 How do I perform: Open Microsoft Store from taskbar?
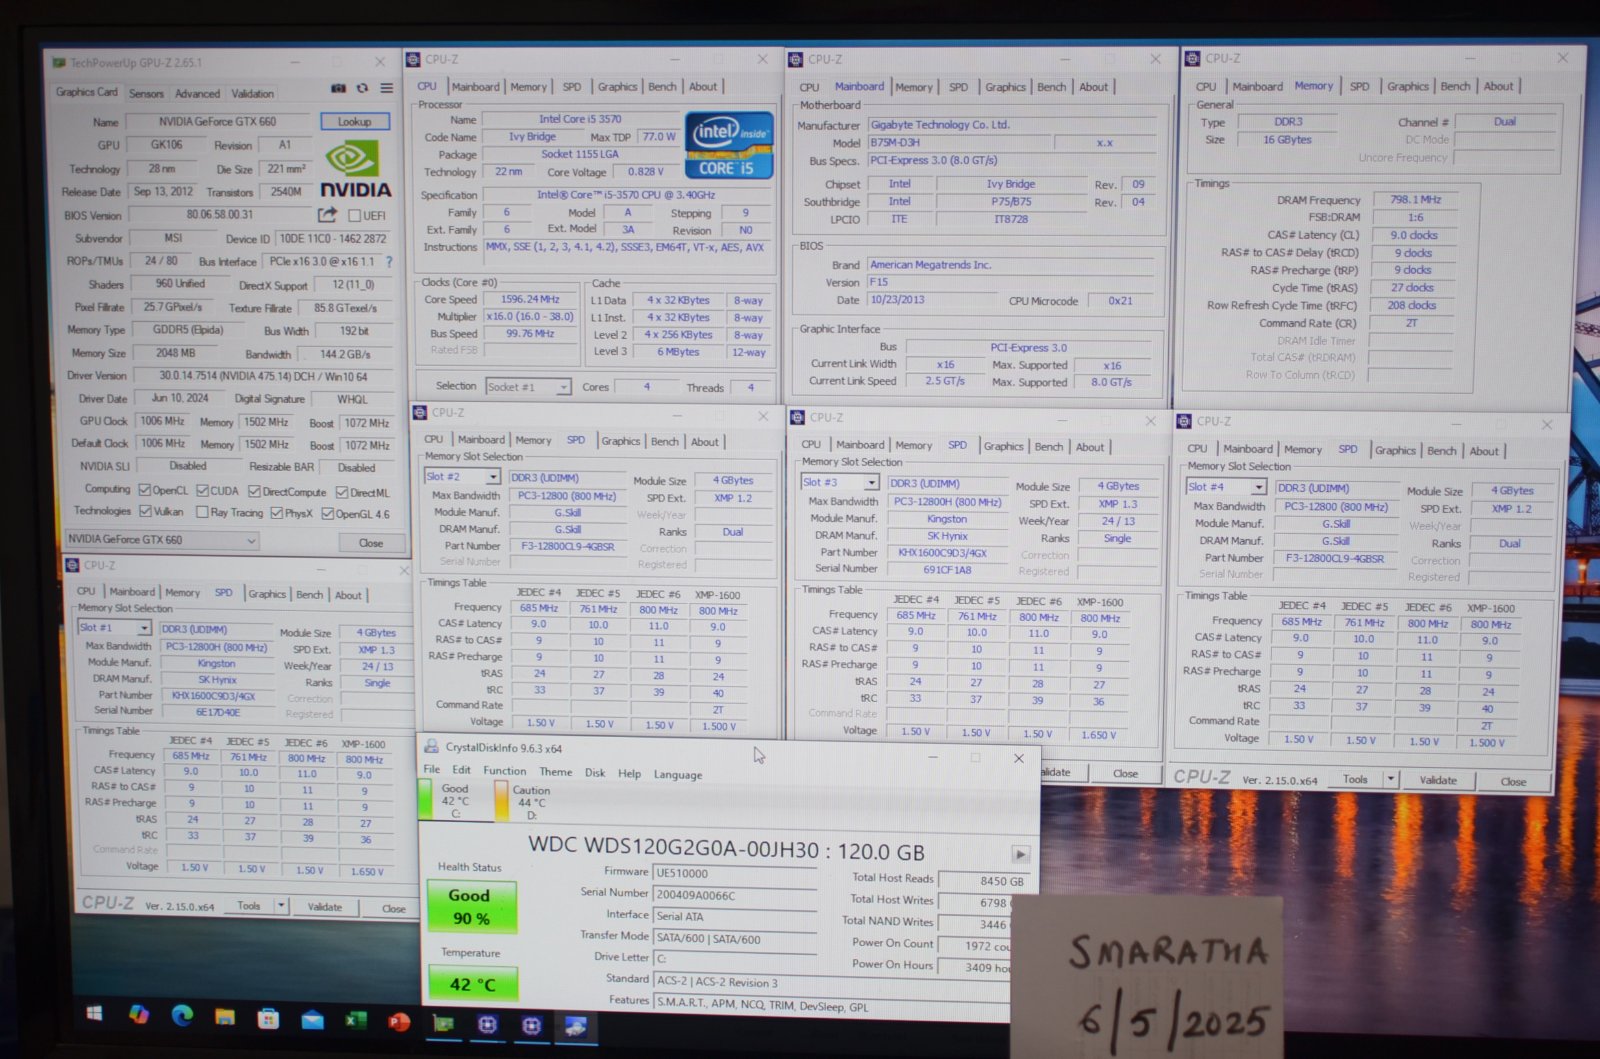pyautogui.click(x=268, y=1019)
